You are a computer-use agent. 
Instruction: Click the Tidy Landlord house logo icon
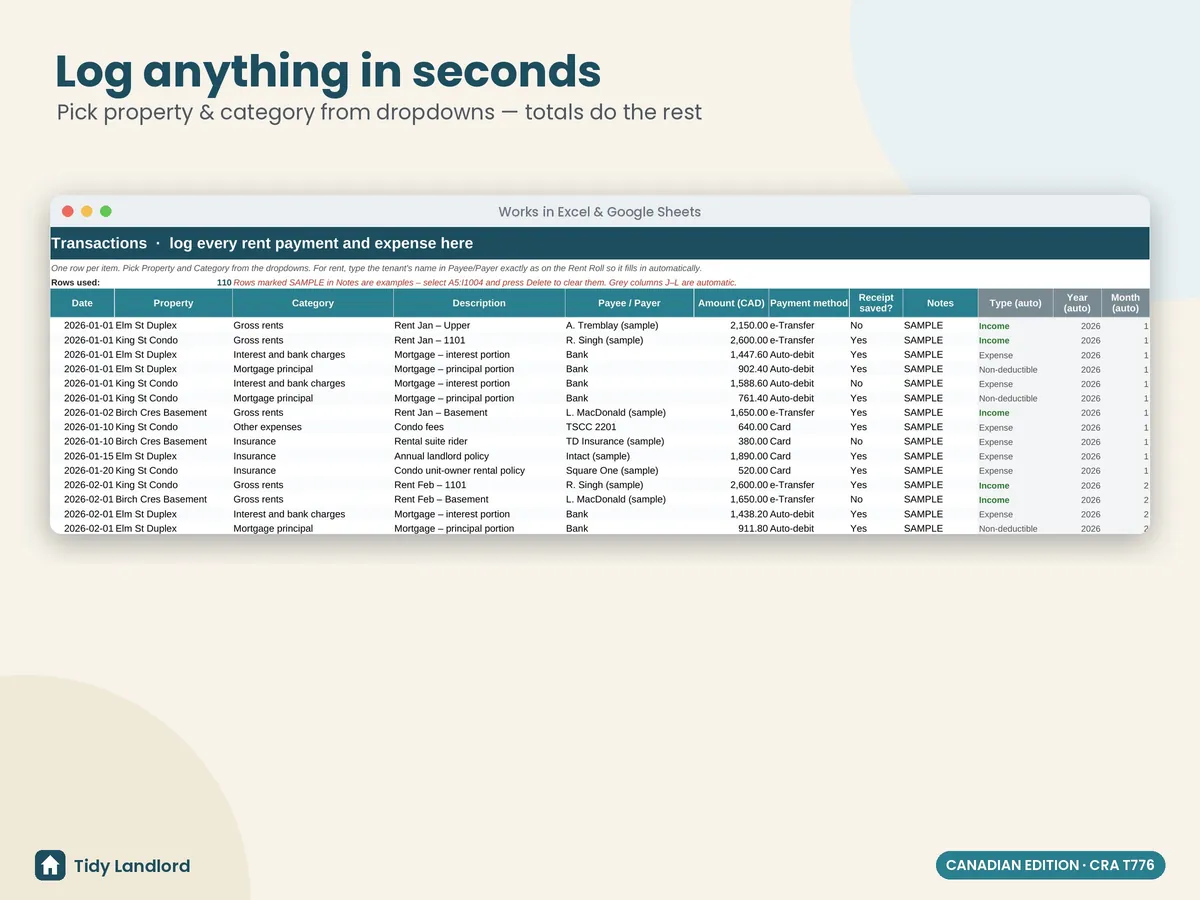50,866
